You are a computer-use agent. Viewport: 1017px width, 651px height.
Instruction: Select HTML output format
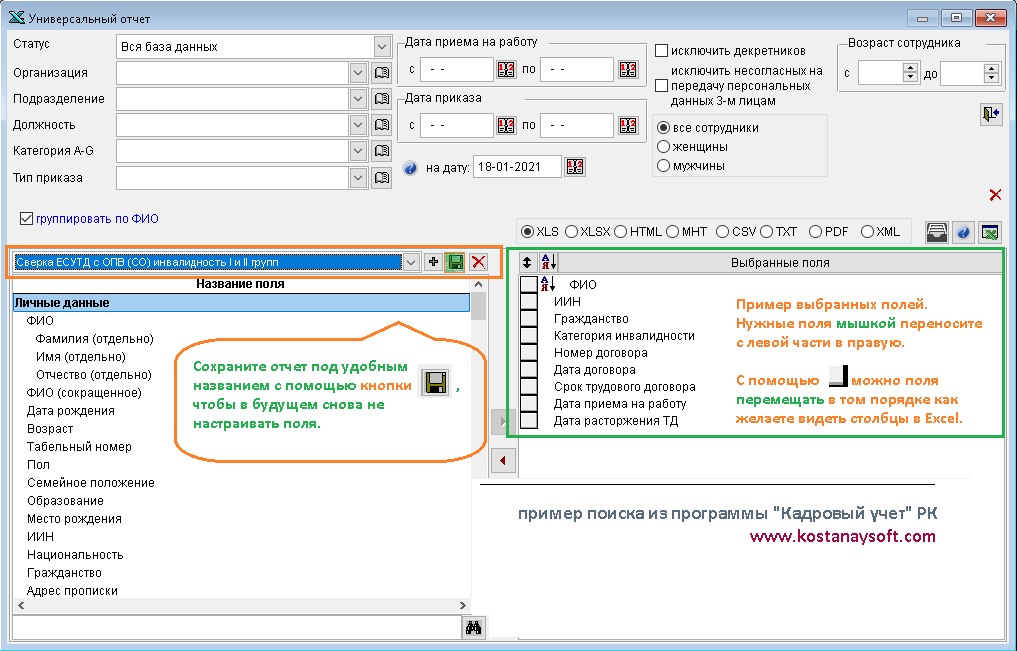621,231
